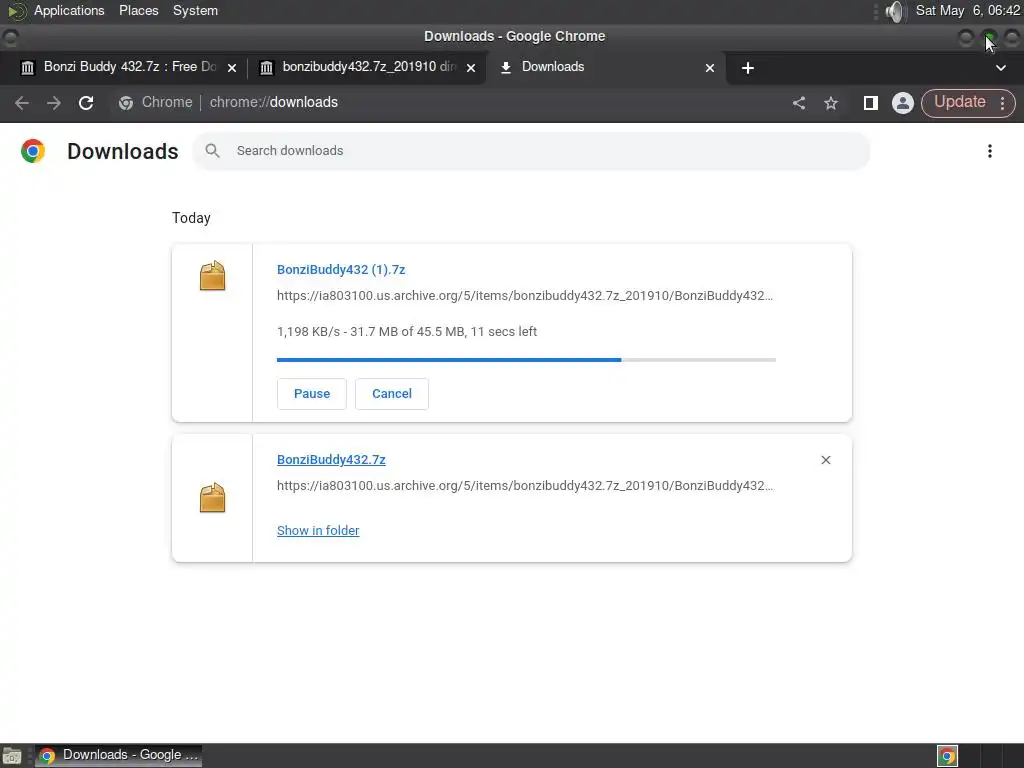Screen dimensions: 1024x768
Task: Go back using the browser back arrow
Action: (22, 103)
